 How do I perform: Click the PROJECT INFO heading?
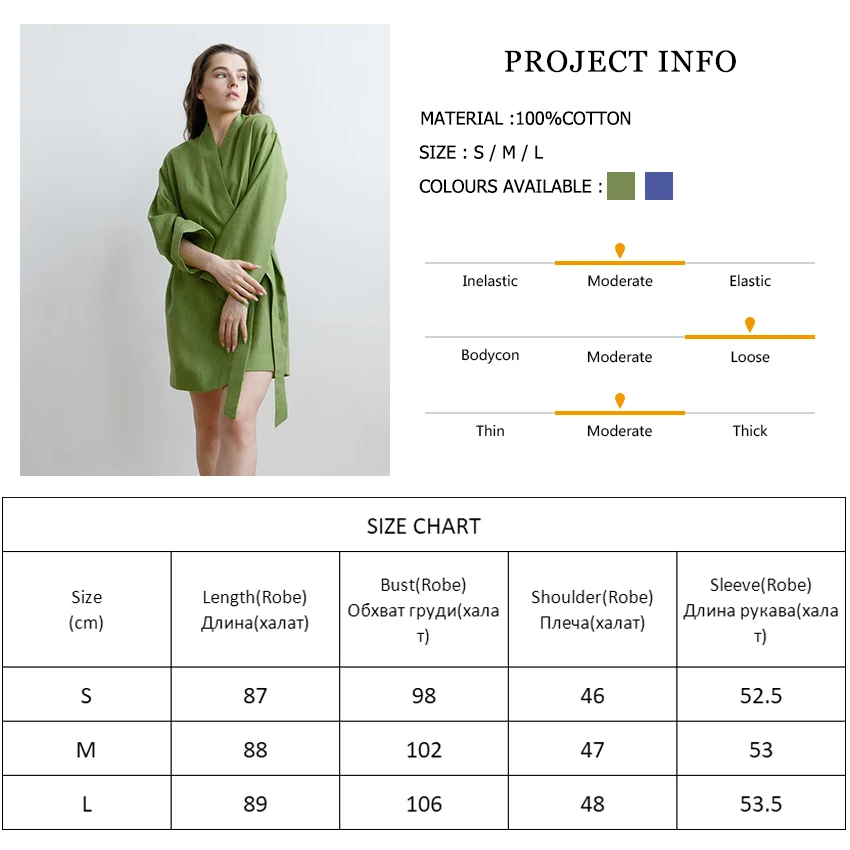[620, 61]
